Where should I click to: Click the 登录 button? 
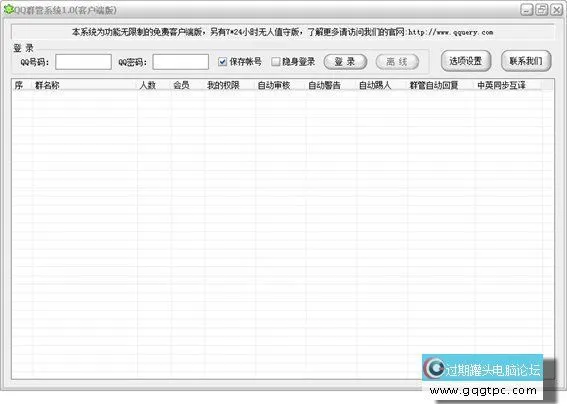pos(345,62)
